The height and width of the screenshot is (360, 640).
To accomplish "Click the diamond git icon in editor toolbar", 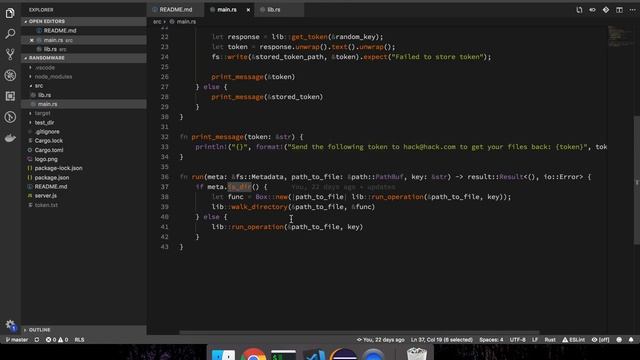I will tap(606, 10).
